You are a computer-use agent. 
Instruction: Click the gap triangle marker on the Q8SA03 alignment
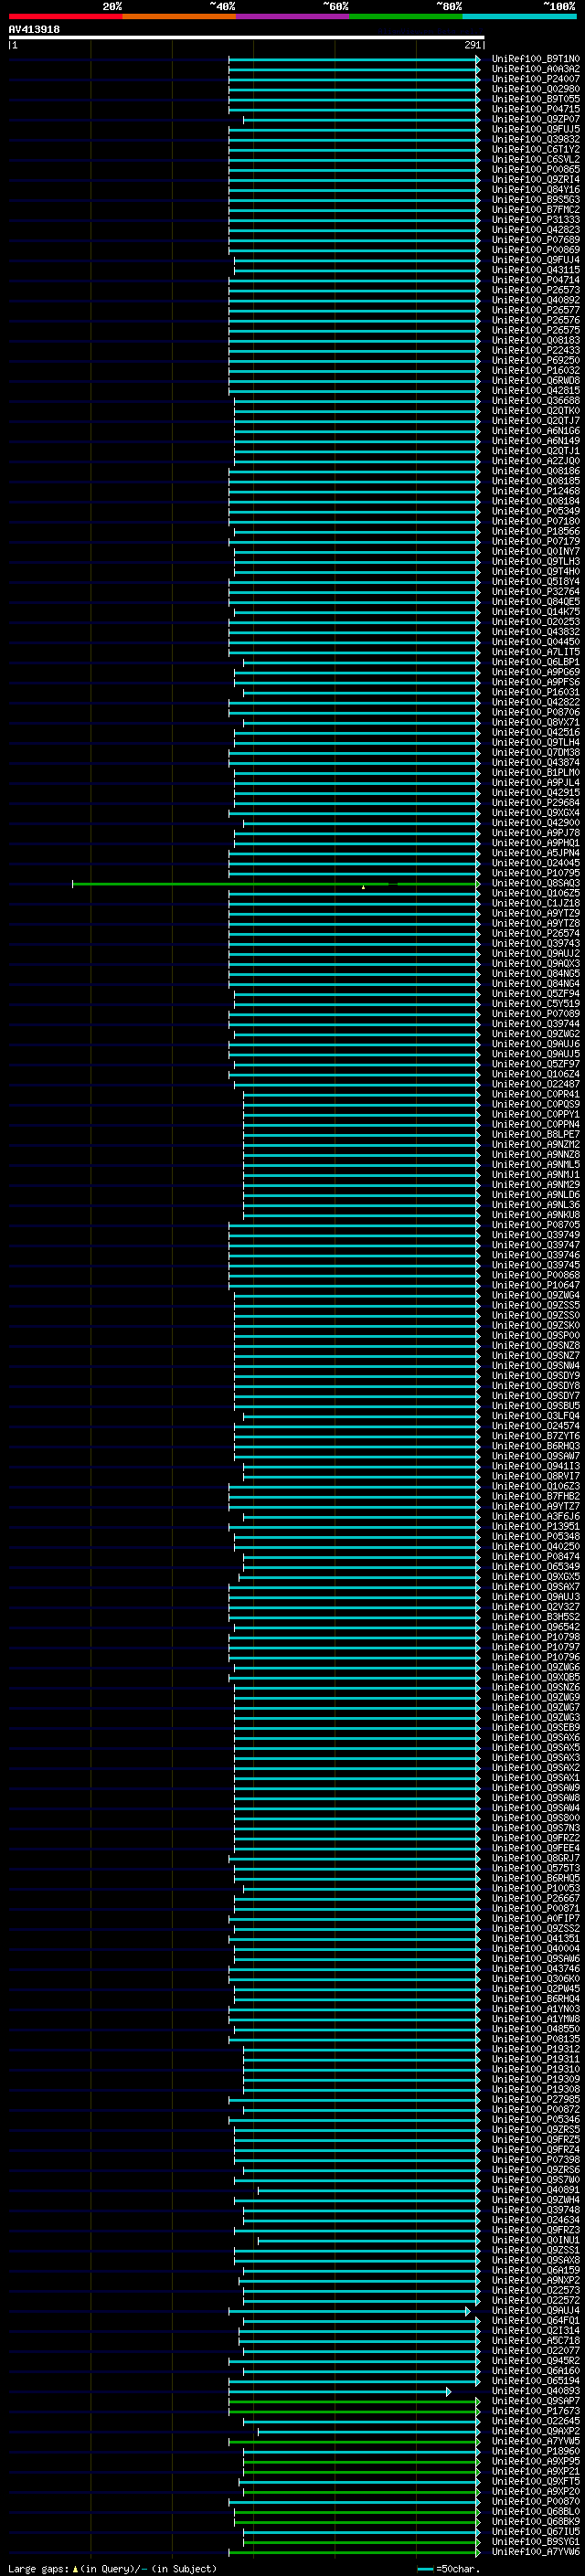[x=363, y=886]
